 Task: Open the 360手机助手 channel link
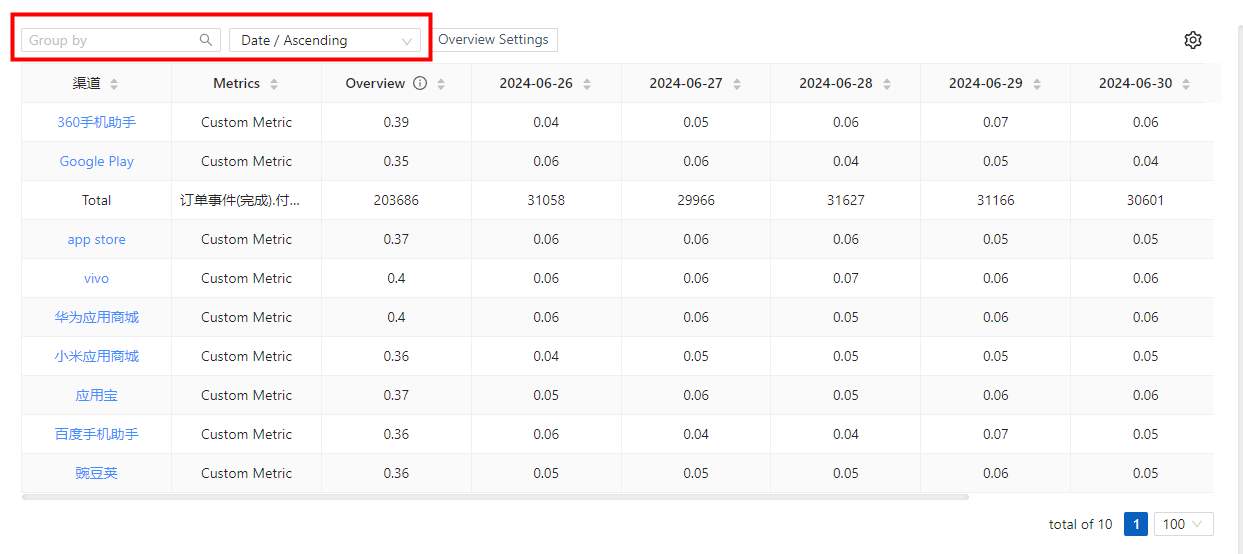(x=96, y=122)
